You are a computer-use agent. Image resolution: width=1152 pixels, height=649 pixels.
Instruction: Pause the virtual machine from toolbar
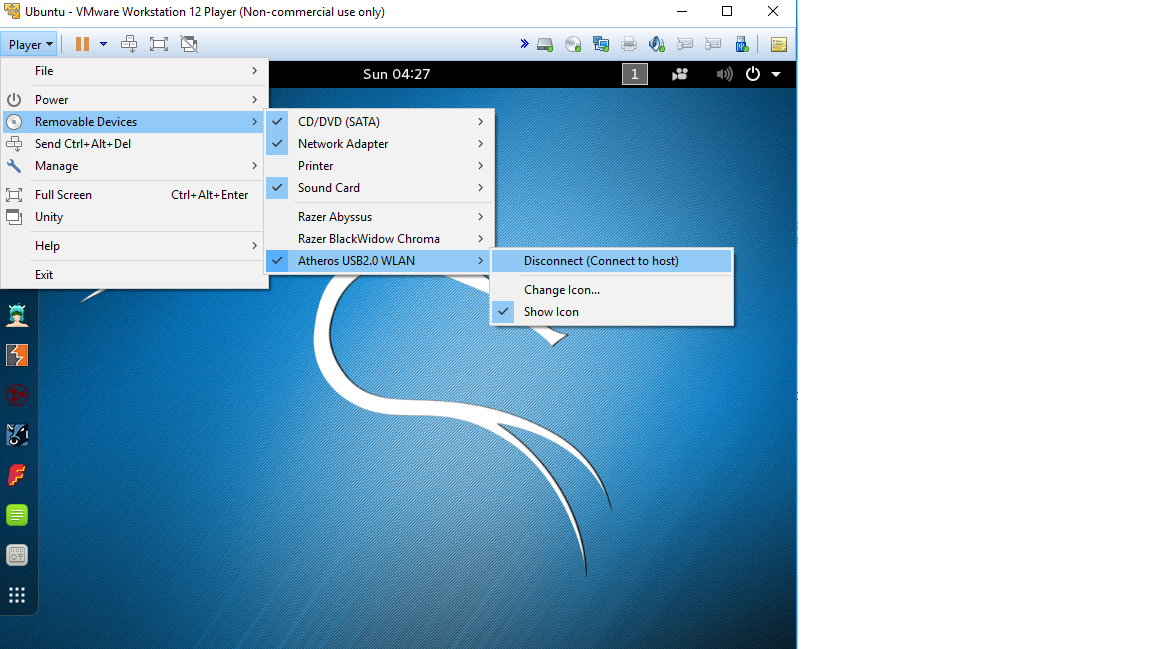tap(82, 44)
